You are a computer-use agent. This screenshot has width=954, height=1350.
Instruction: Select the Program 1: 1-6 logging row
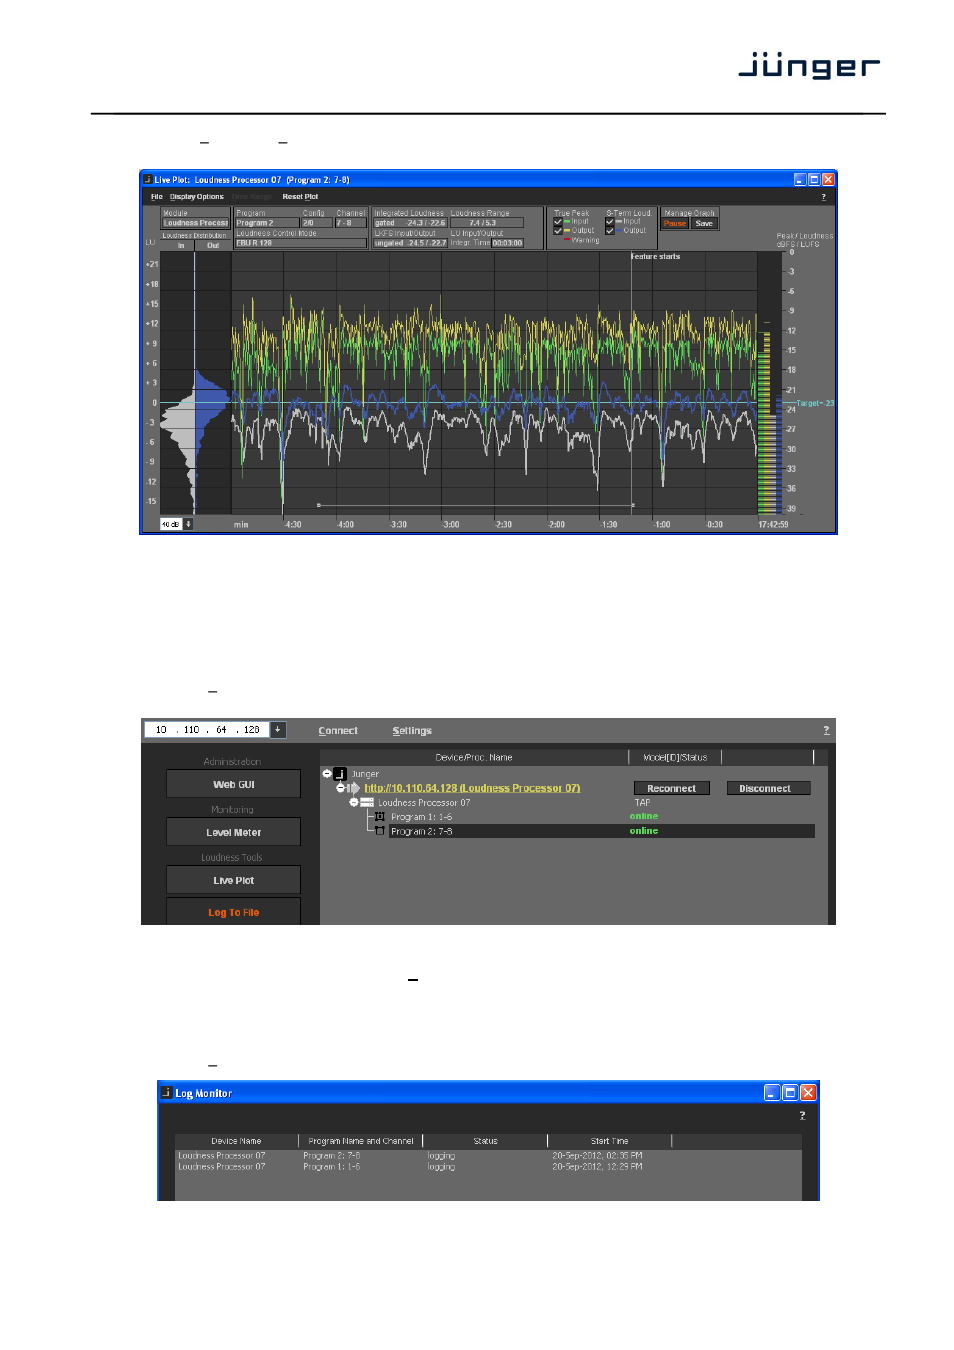pyautogui.click(x=488, y=1166)
